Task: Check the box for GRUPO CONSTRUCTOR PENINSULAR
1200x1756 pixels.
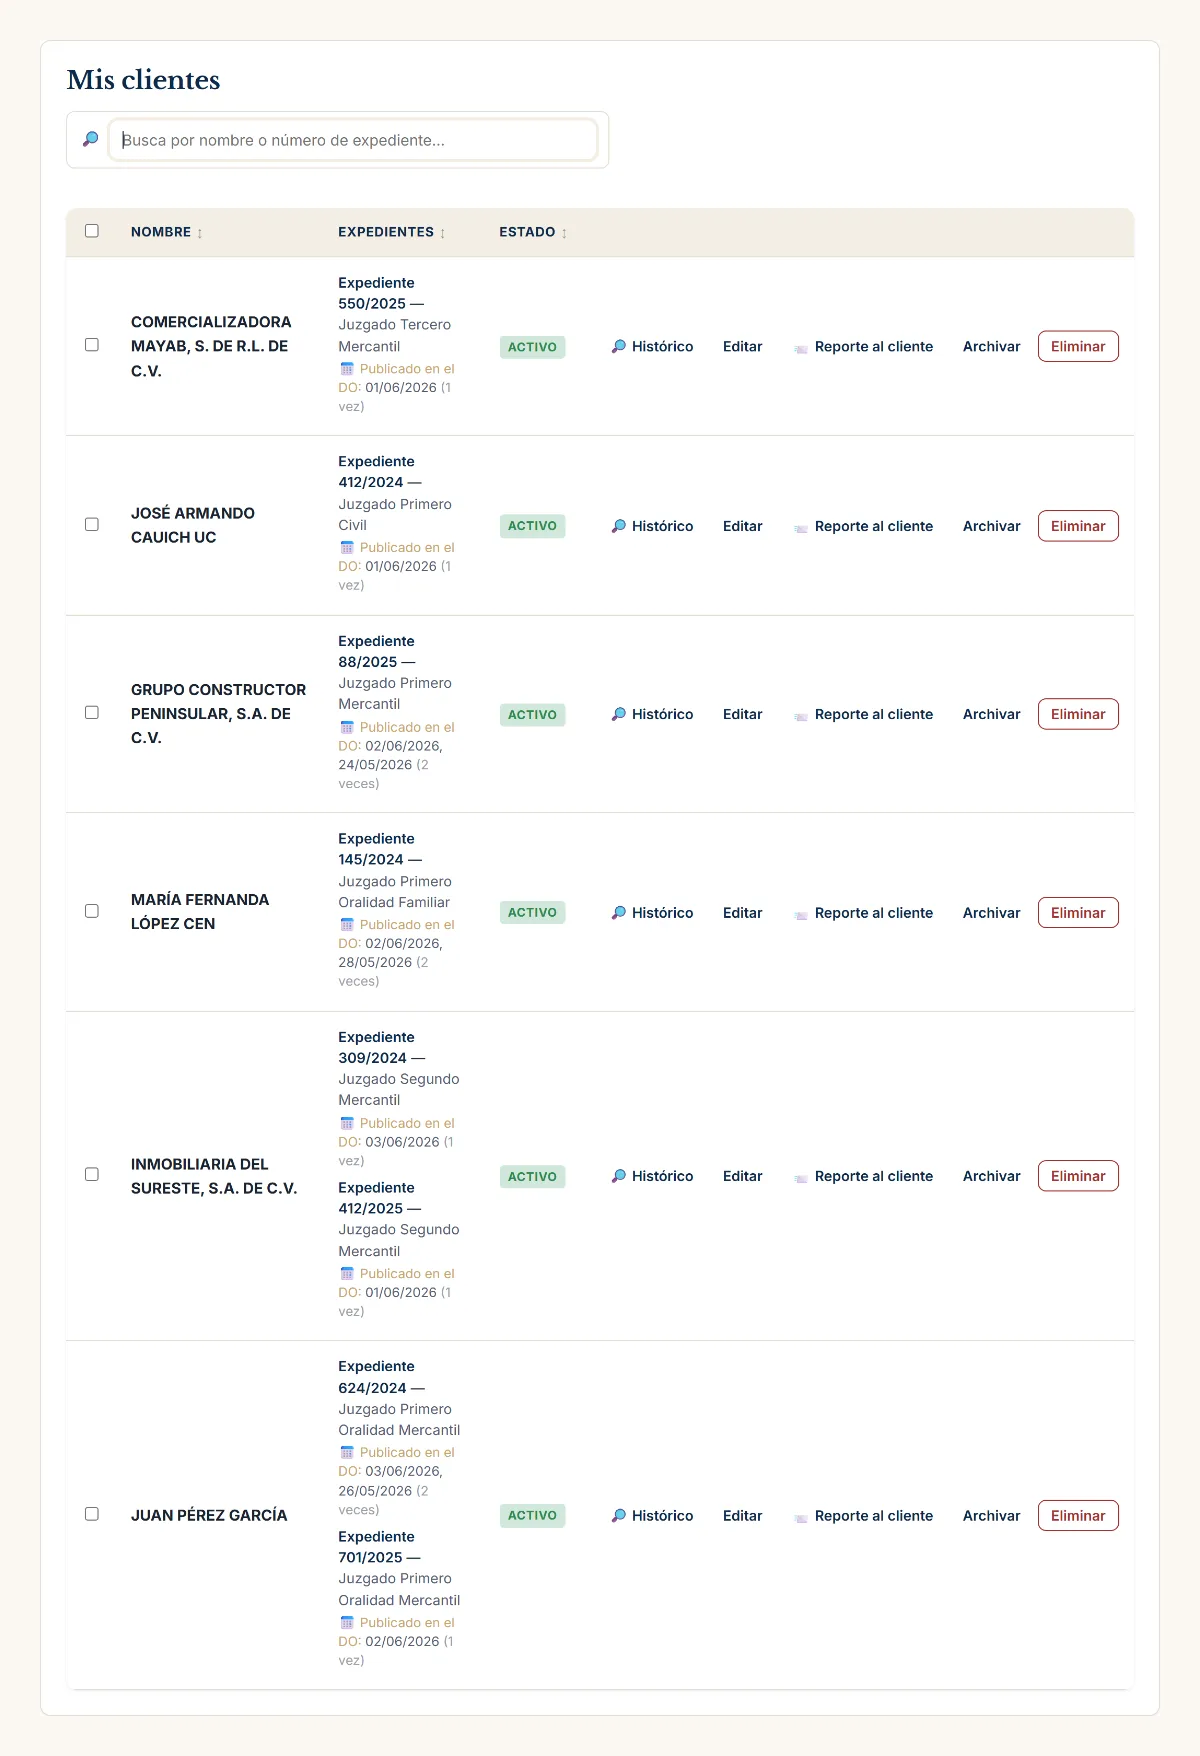Action: click(92, 713)
